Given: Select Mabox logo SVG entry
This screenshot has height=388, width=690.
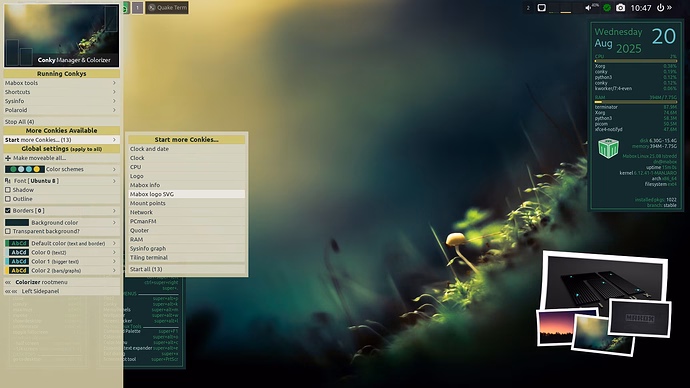Looking at the screenshot, I should tap(187, 194).
